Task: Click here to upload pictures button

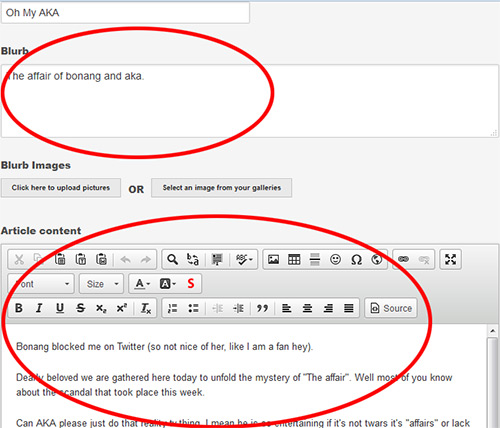Action: click(61, 188)
